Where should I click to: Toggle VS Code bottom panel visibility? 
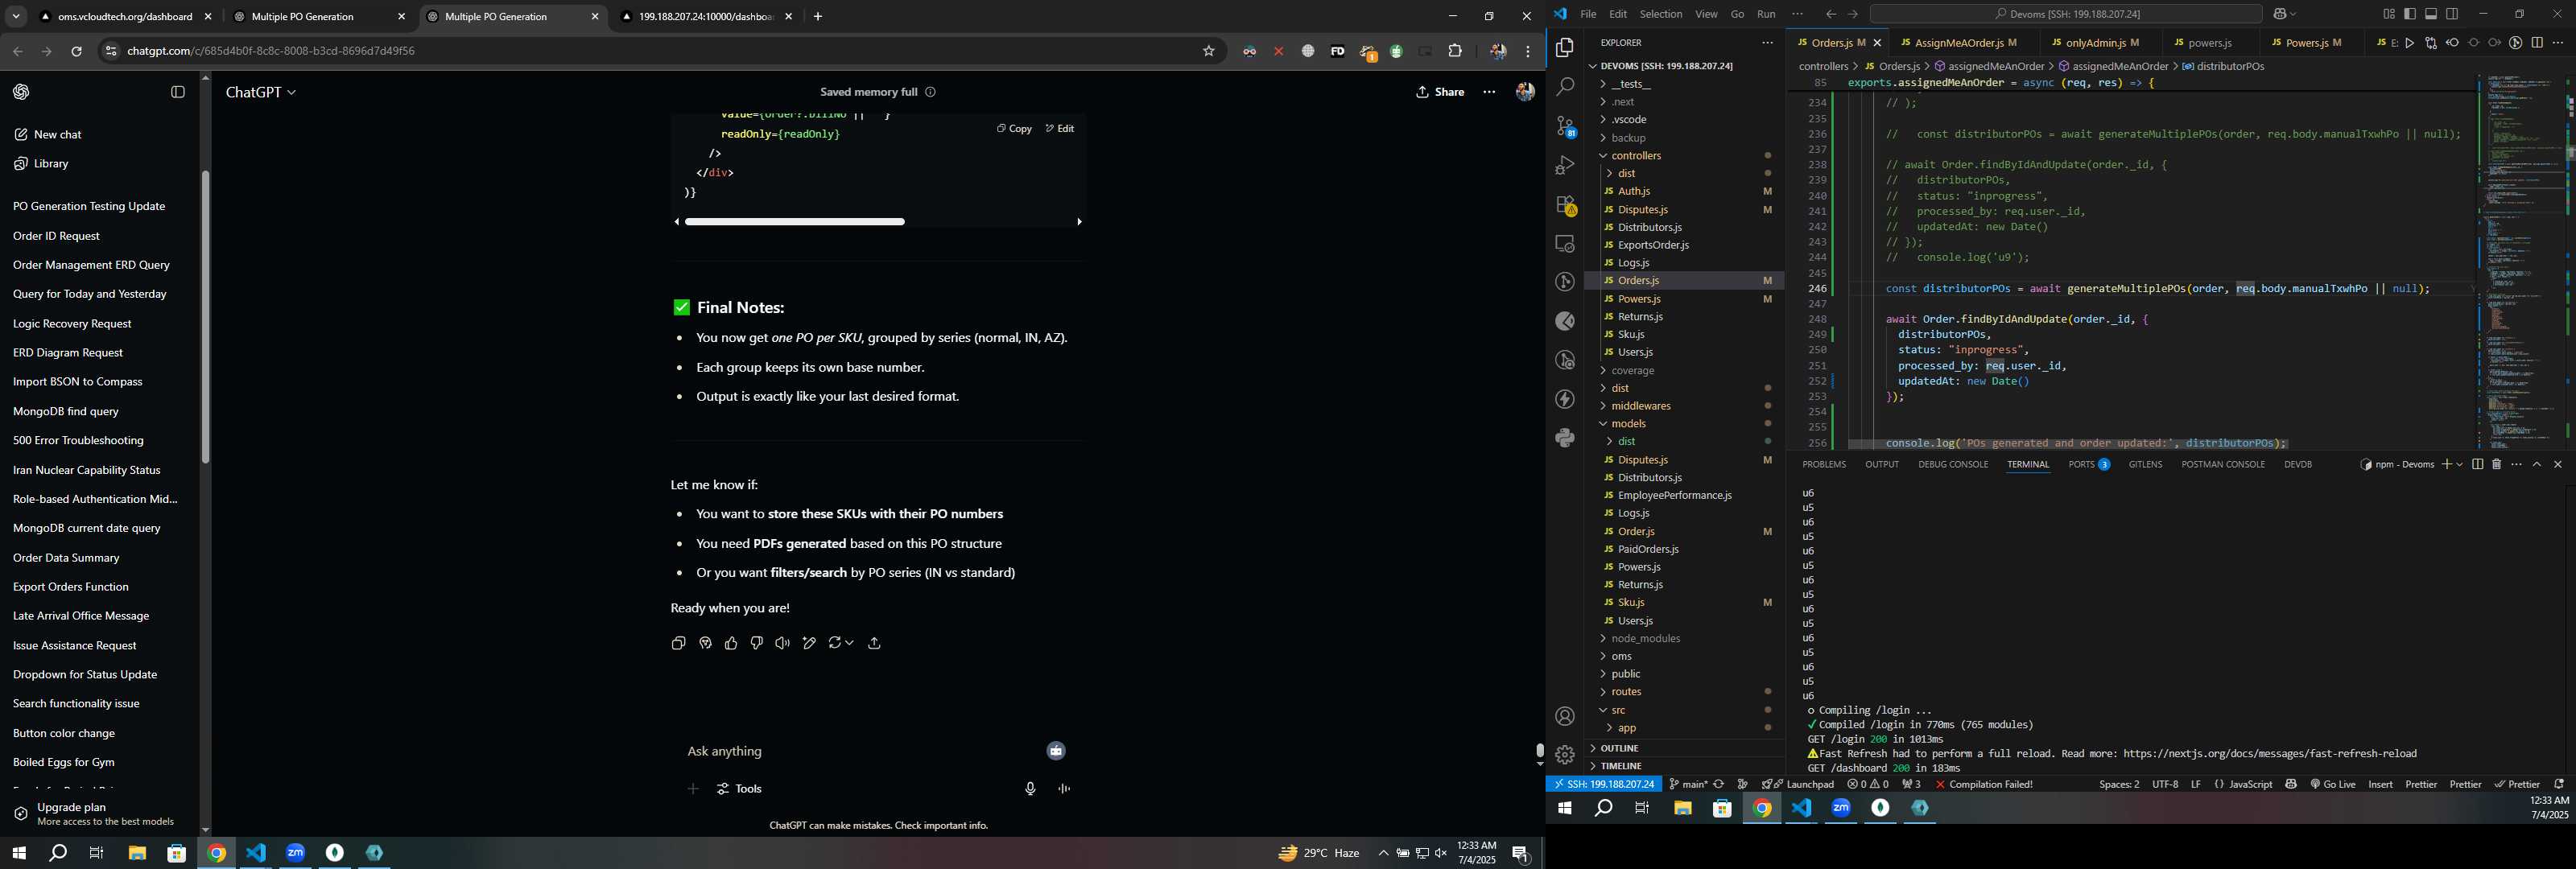[x=2431, y=14]
